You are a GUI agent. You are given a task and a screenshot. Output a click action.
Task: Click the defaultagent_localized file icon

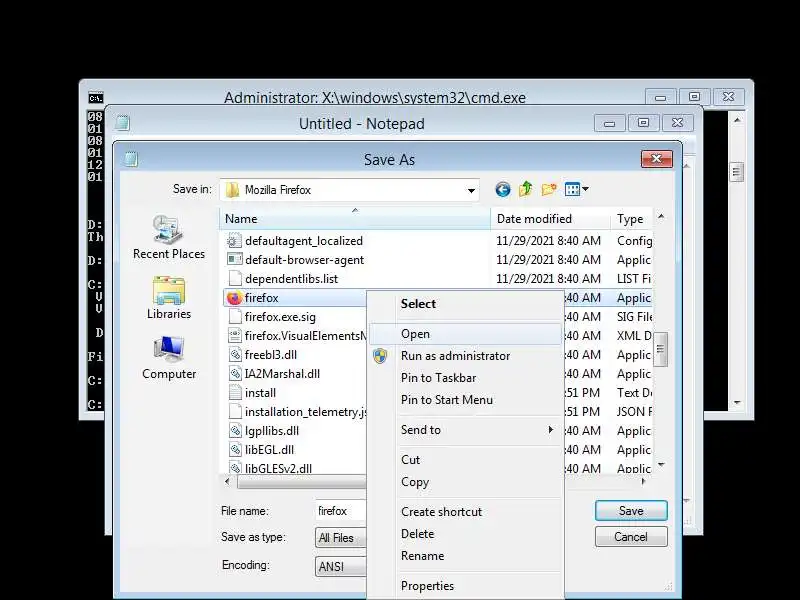coord(234,241)
